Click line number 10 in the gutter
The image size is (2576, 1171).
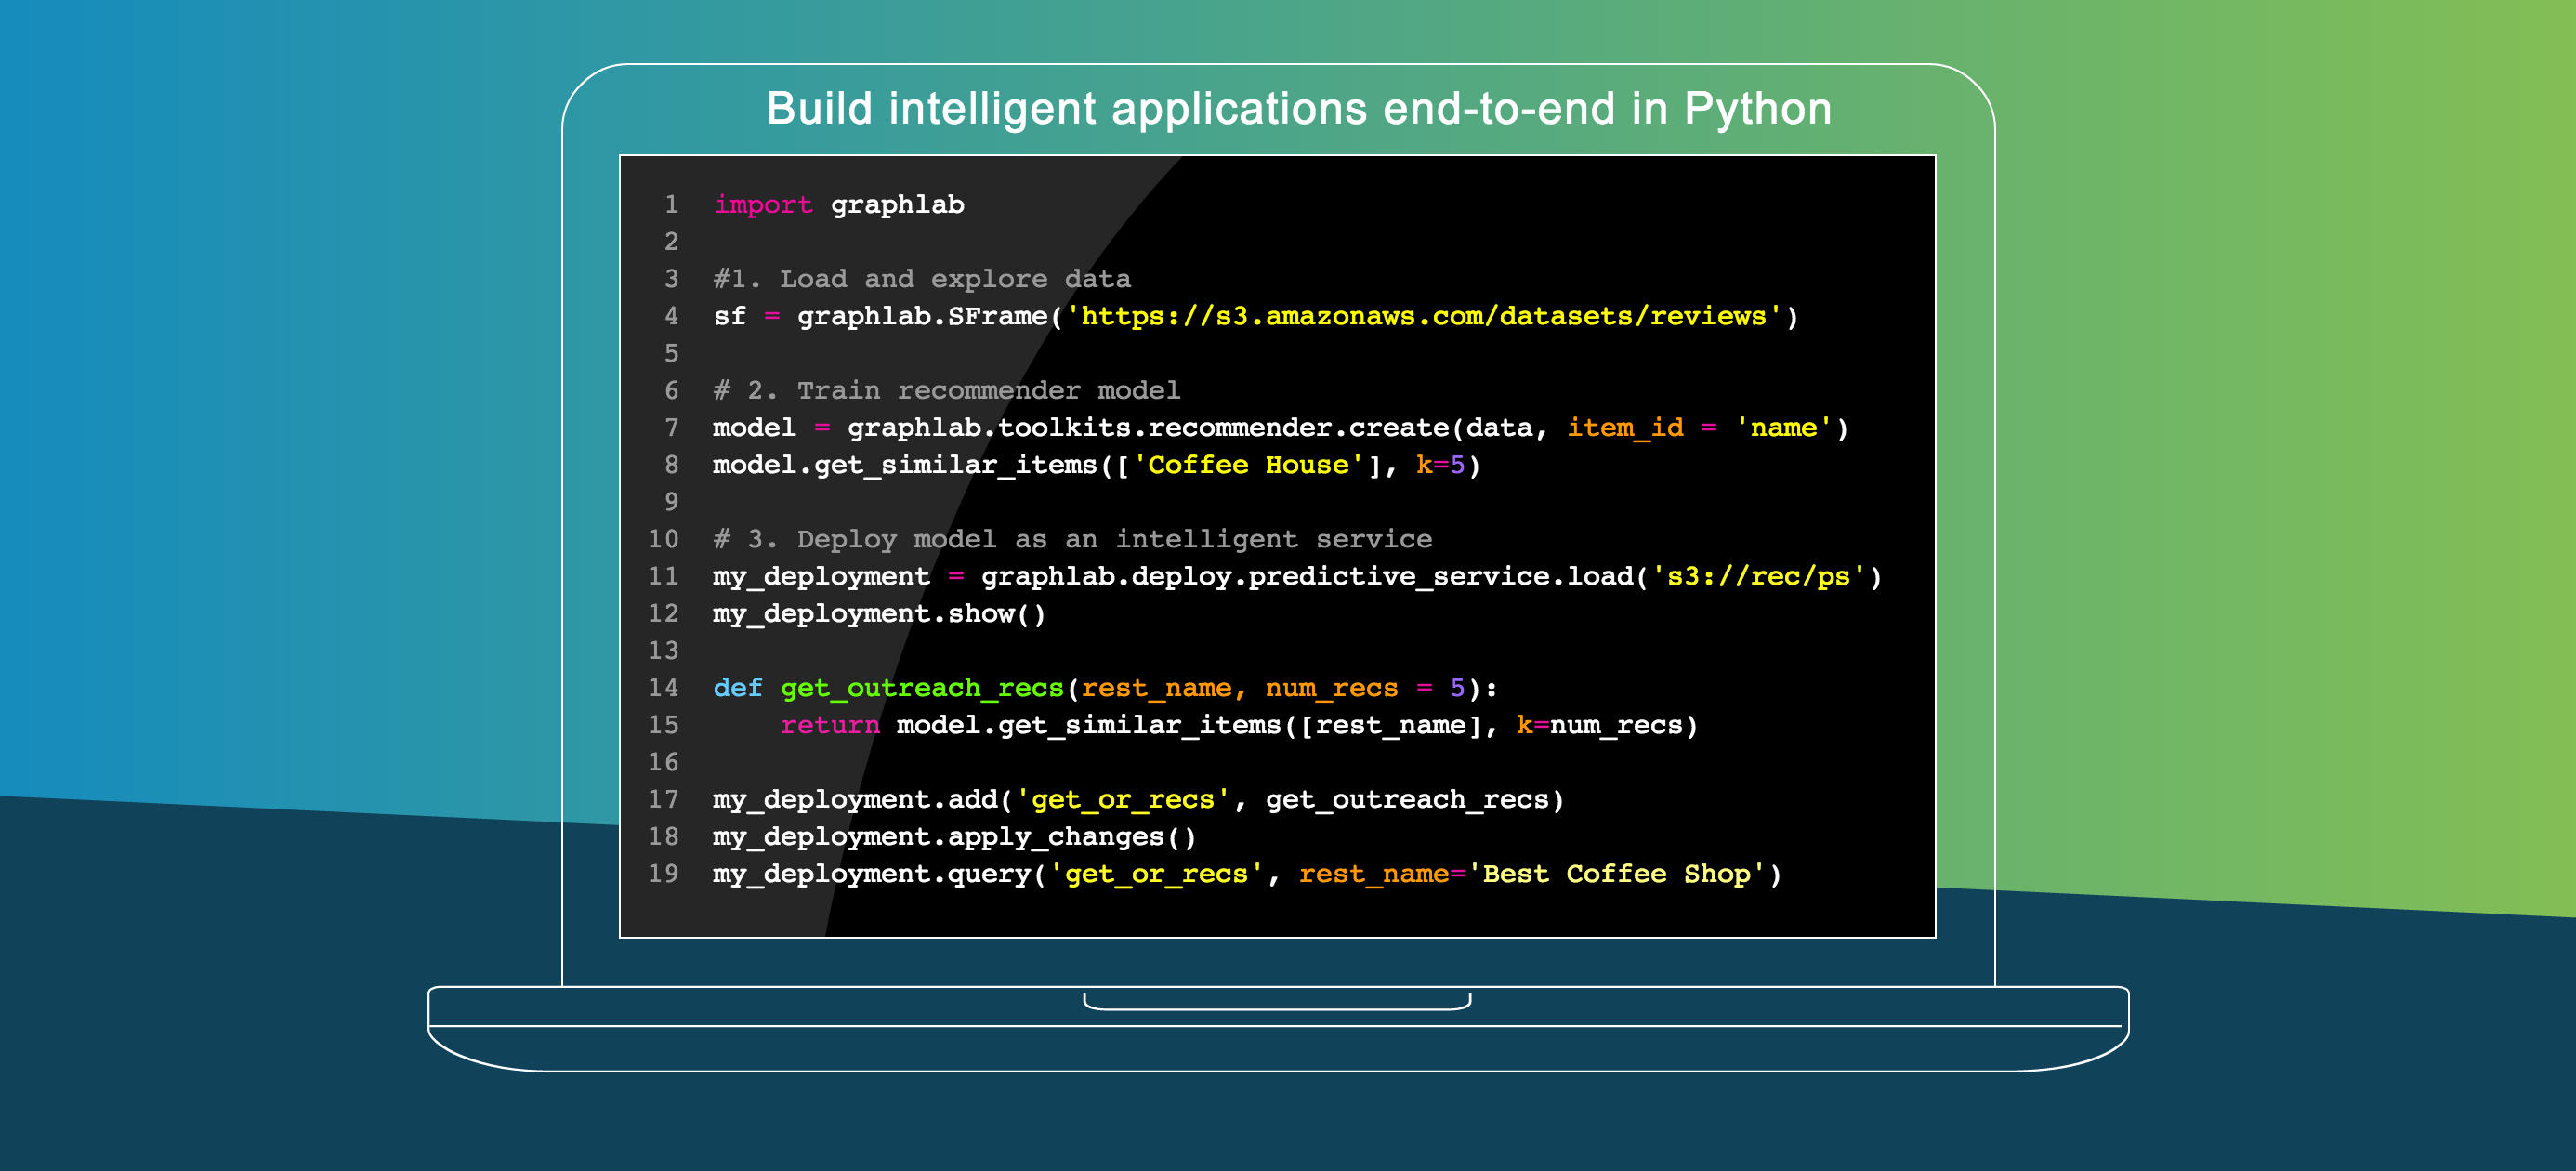[664, 539]
